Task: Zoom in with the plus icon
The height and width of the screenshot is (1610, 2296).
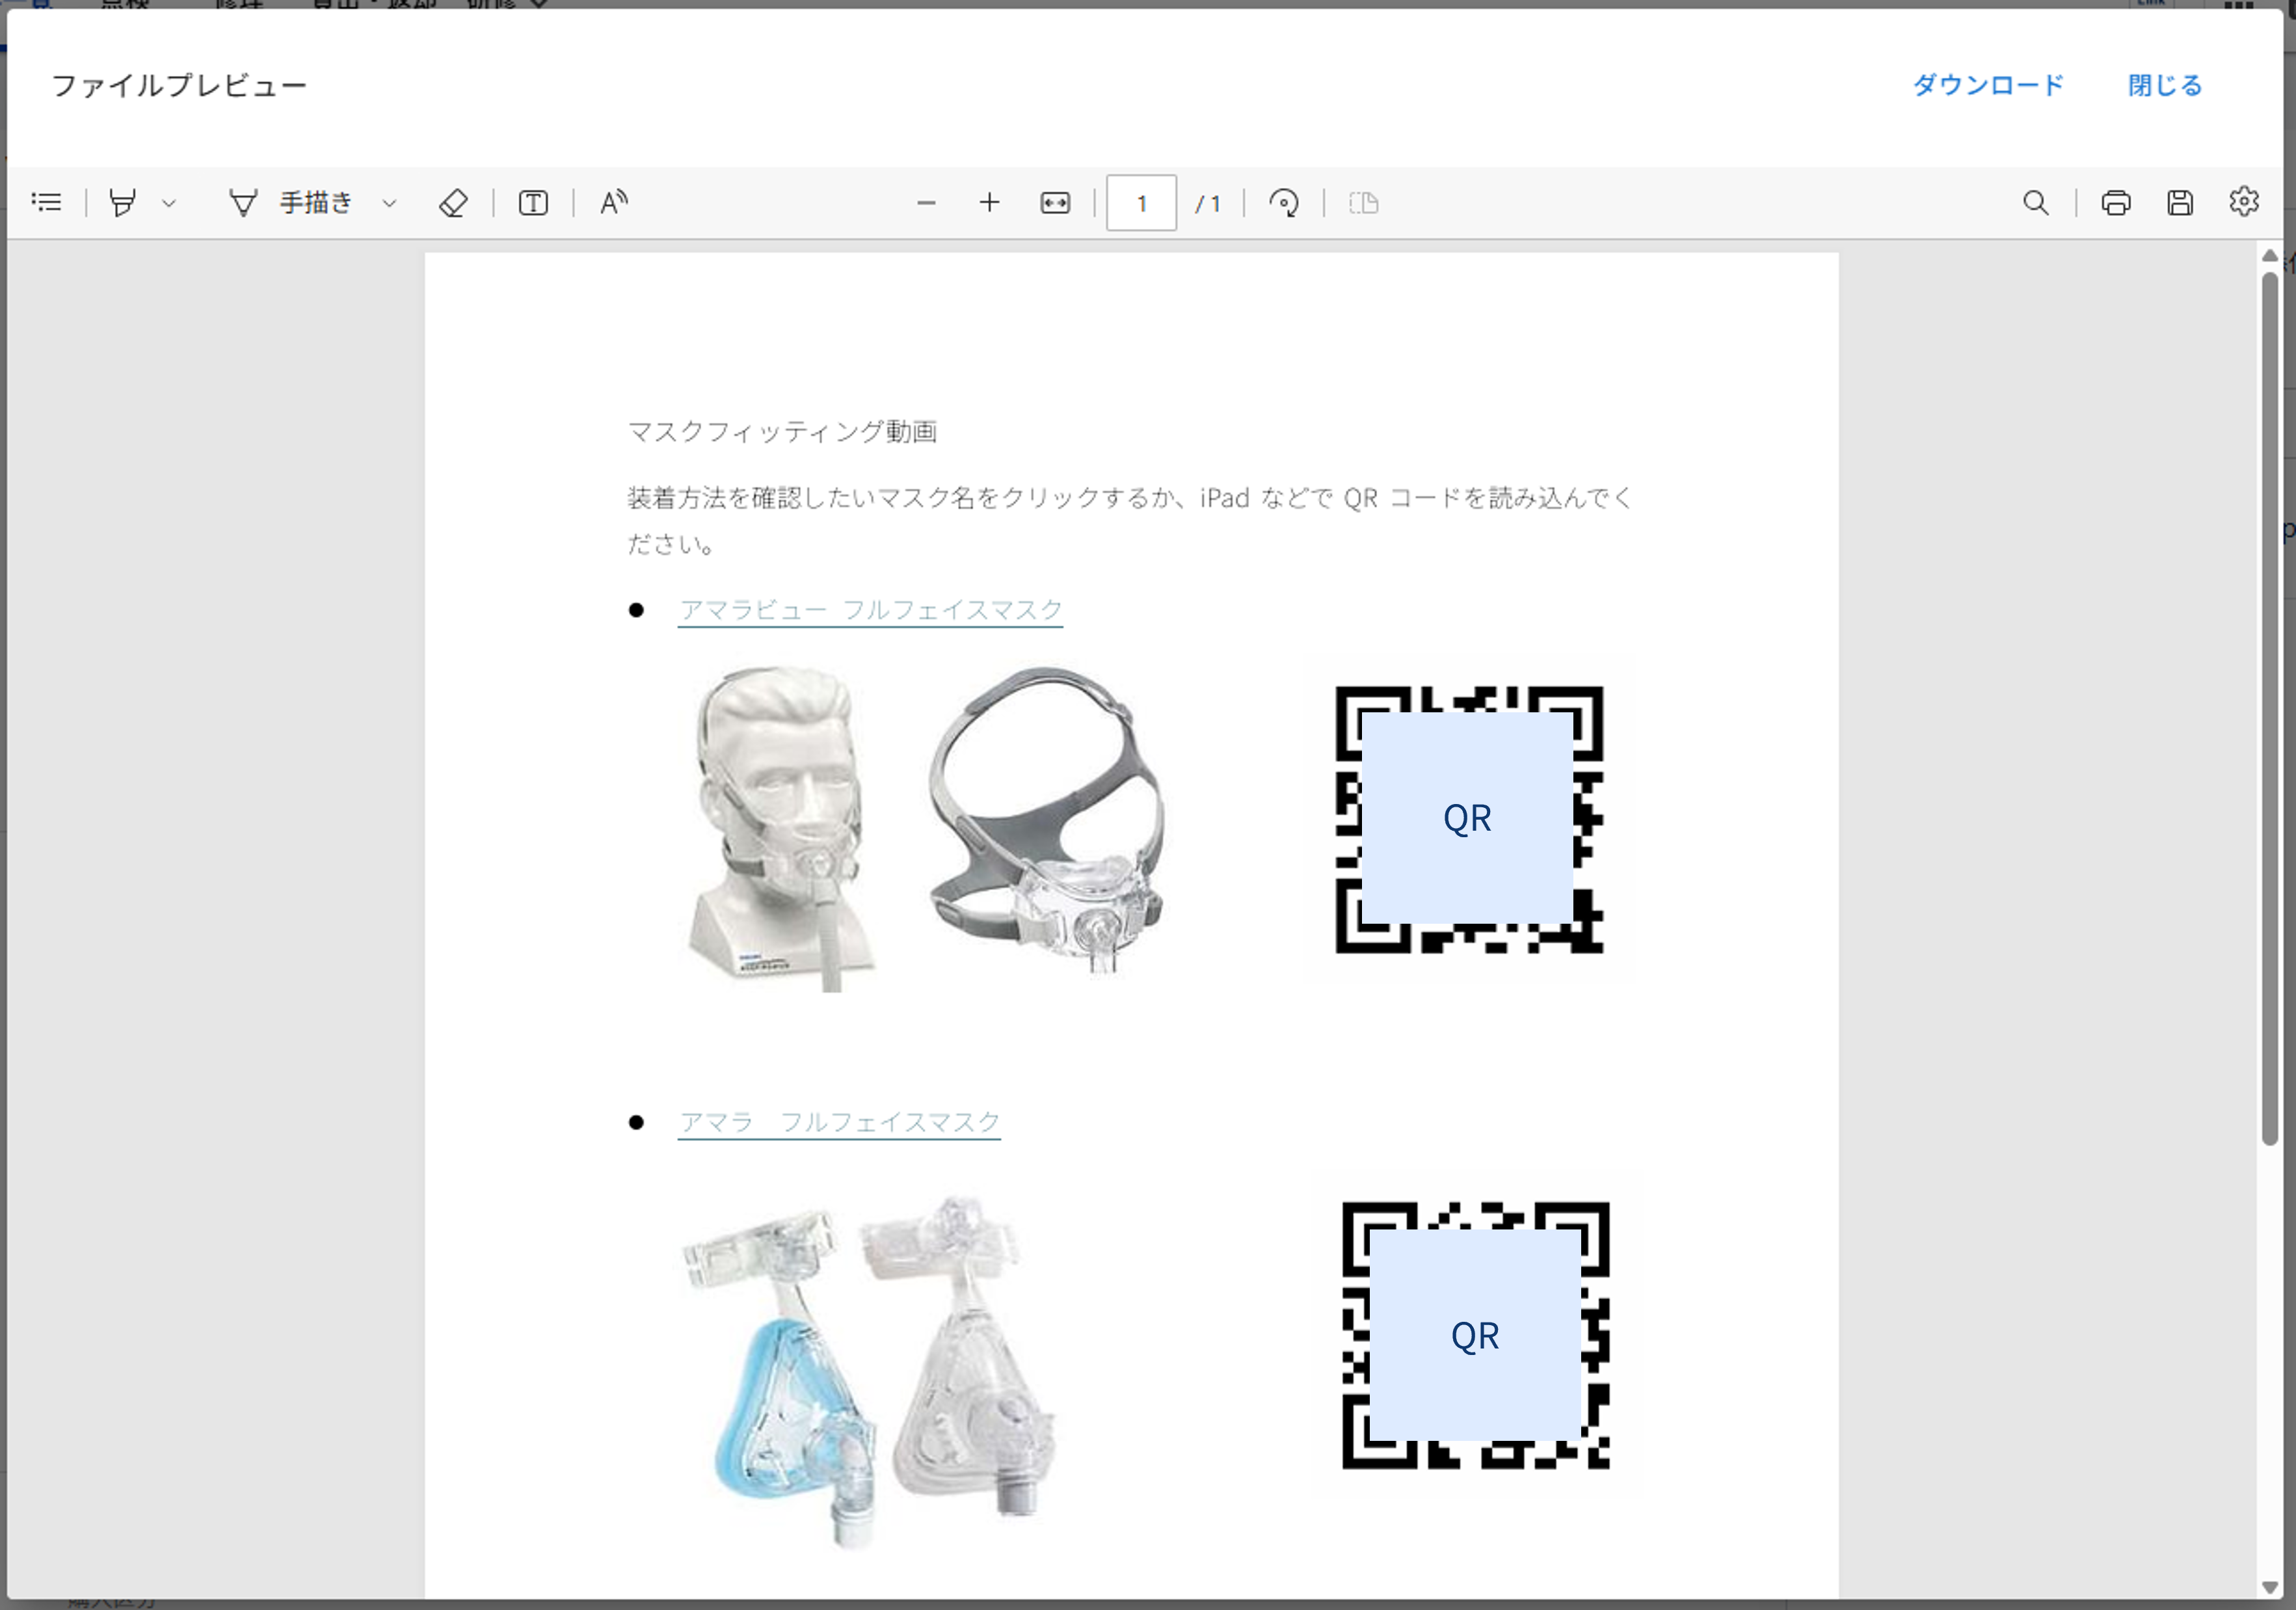Action: (989, 203)
